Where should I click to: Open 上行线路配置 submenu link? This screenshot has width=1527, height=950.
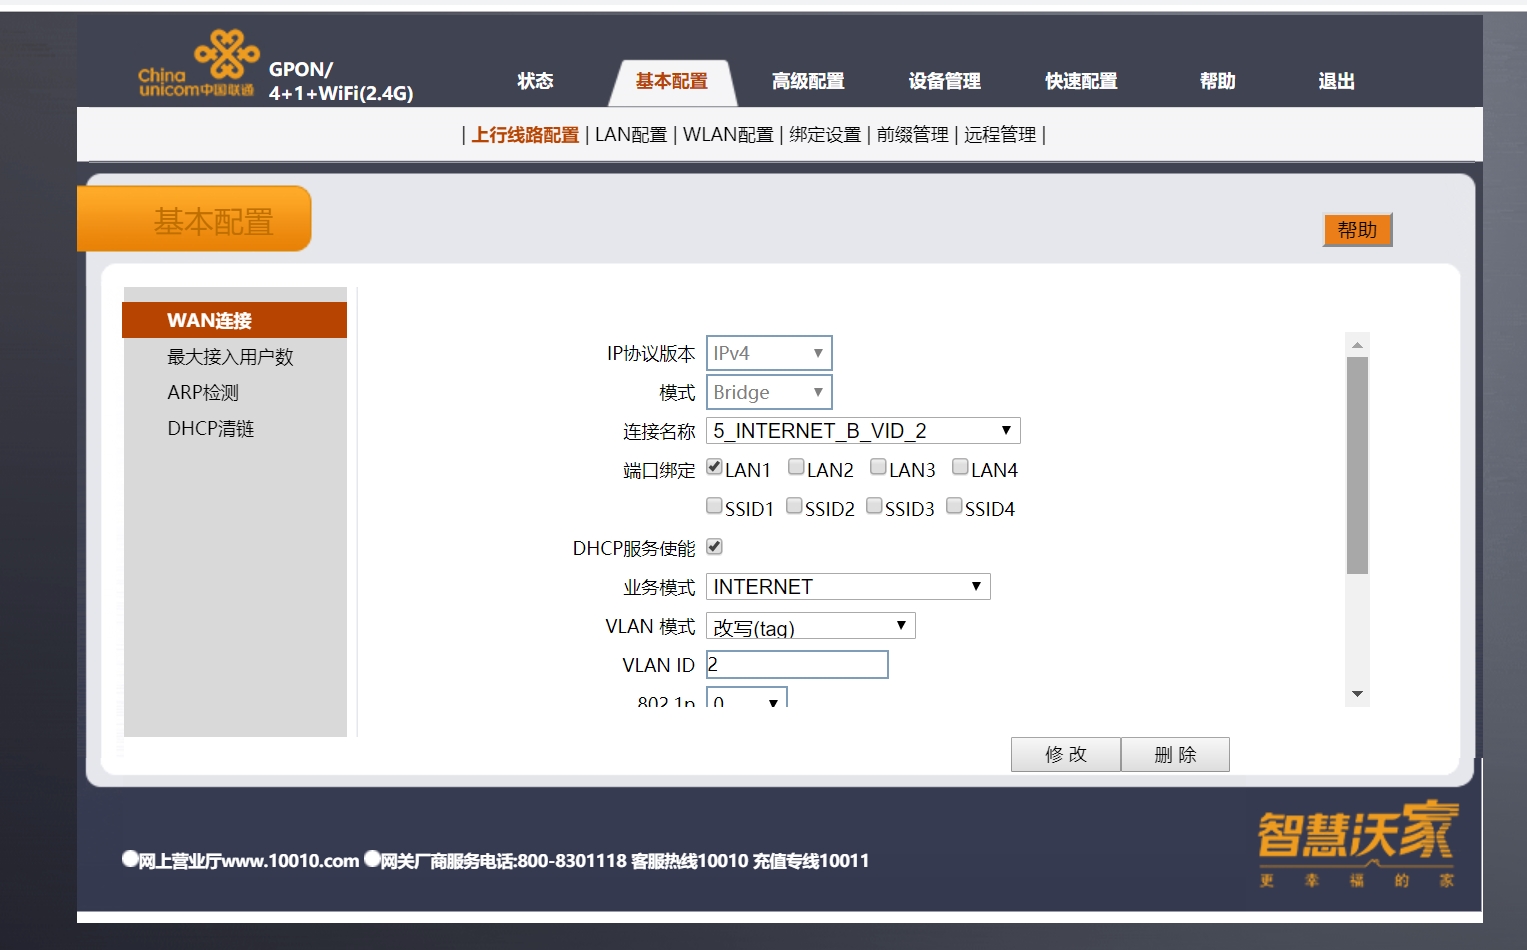coord(525,135)
